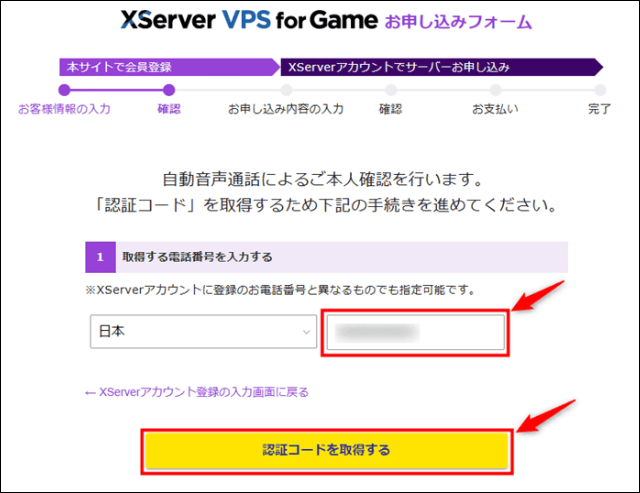The image size is (640, 493).
Task: Click the XServer VPS for Game logo
Action: pos(249,20)
